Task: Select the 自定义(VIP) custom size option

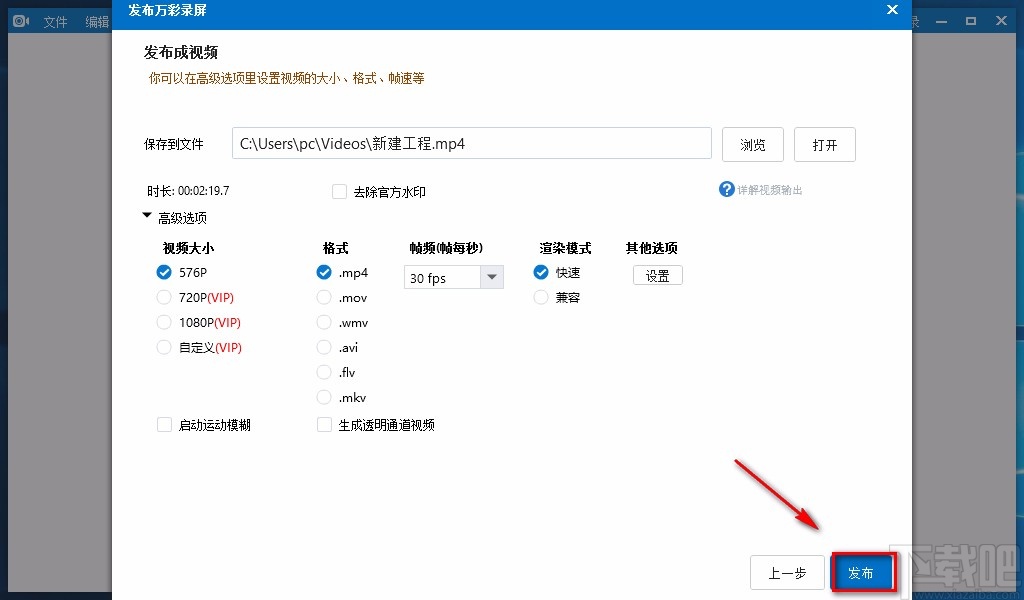Action: 163,347
